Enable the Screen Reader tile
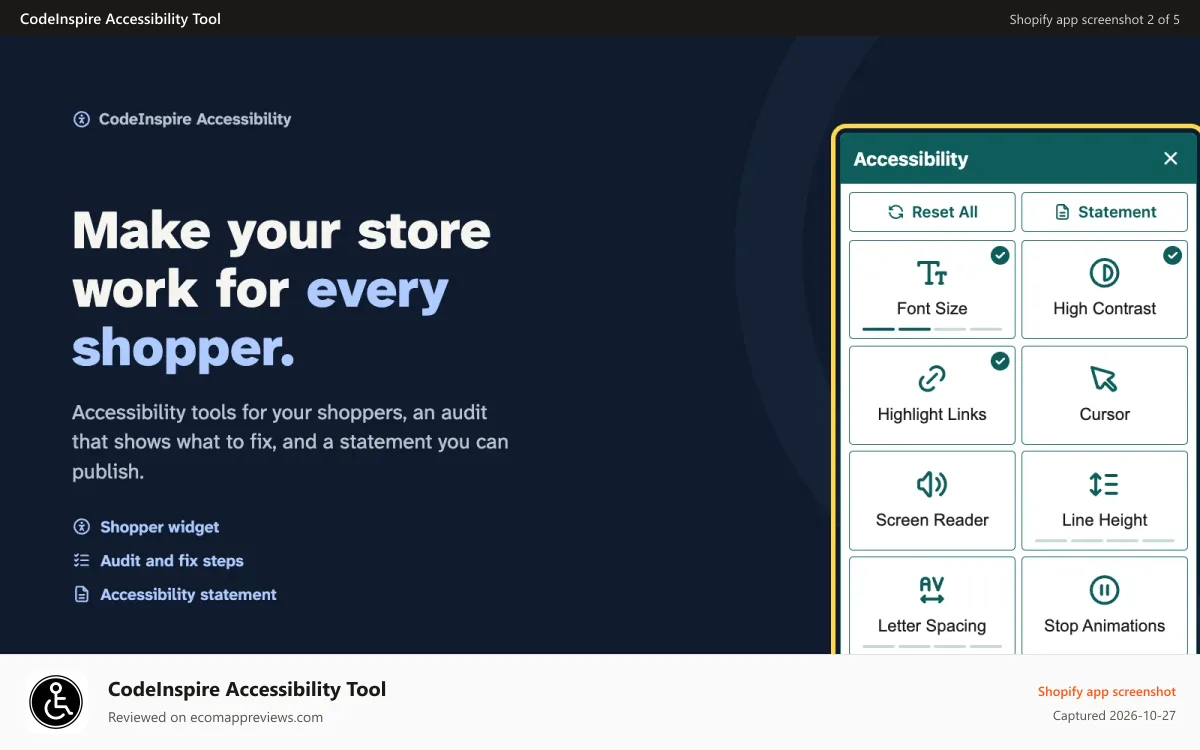The height and width of the screenshot is (750, 1200). [932, 500]
